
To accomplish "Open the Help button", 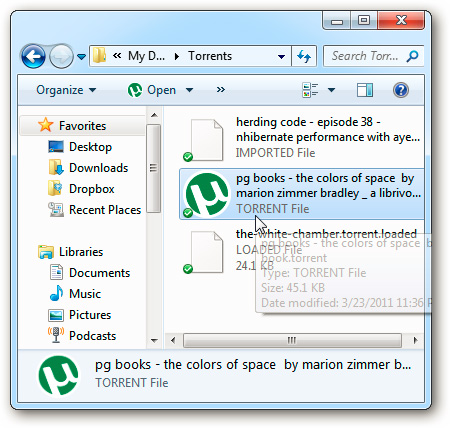I will [401, 90].
